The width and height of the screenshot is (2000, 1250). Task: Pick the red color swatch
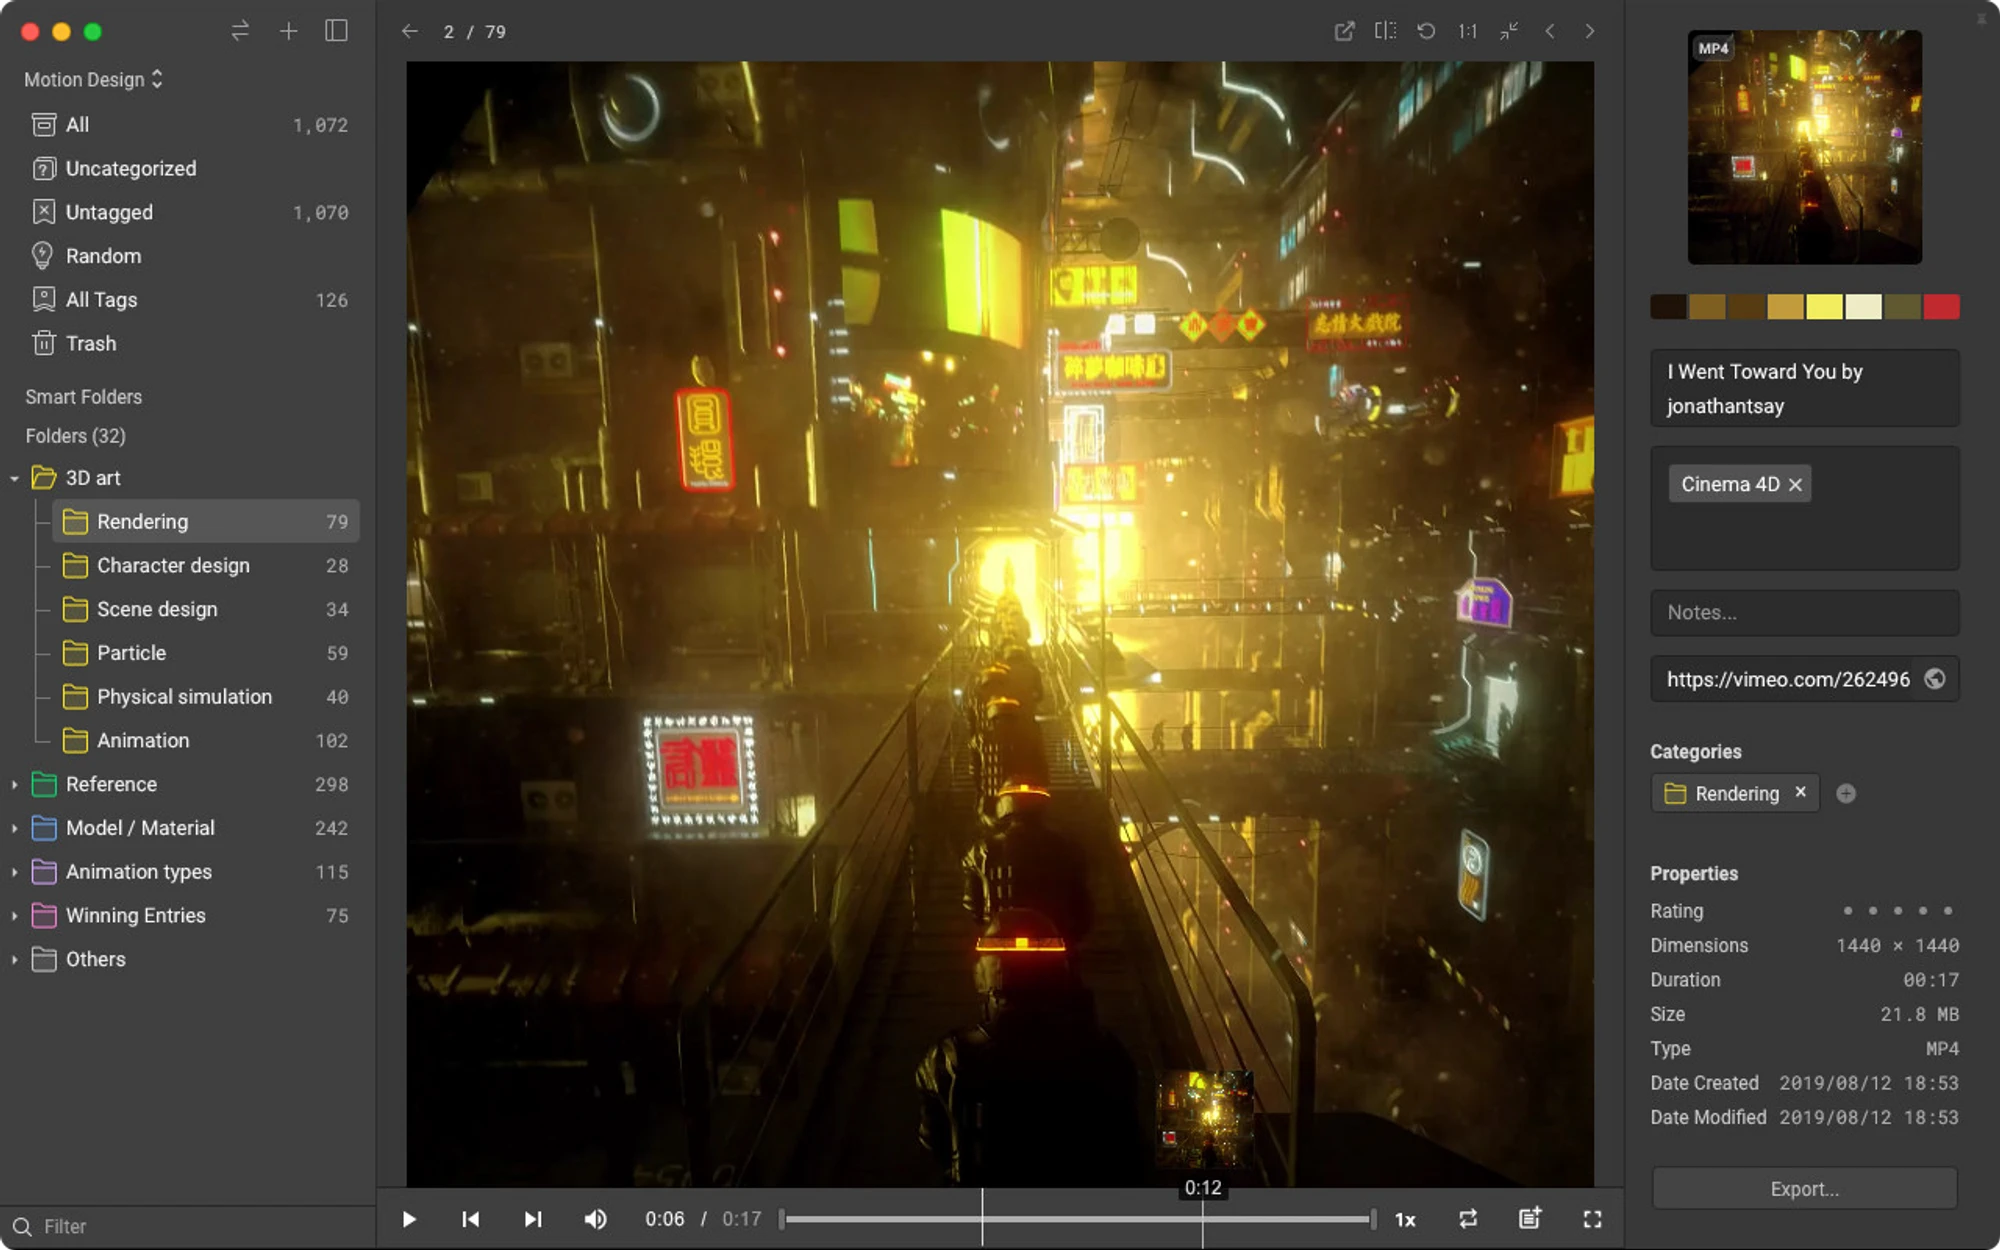click(x=1941, y=307)
